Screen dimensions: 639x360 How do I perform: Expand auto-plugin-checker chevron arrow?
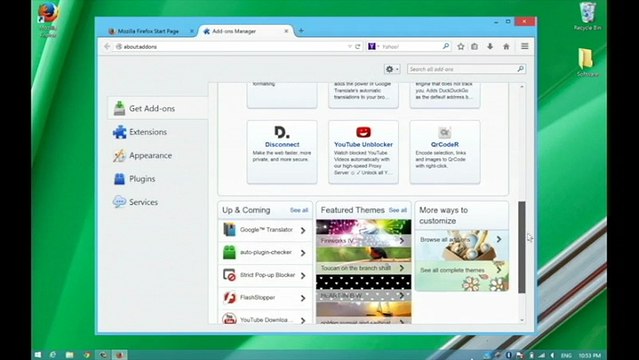coord(303,253)
